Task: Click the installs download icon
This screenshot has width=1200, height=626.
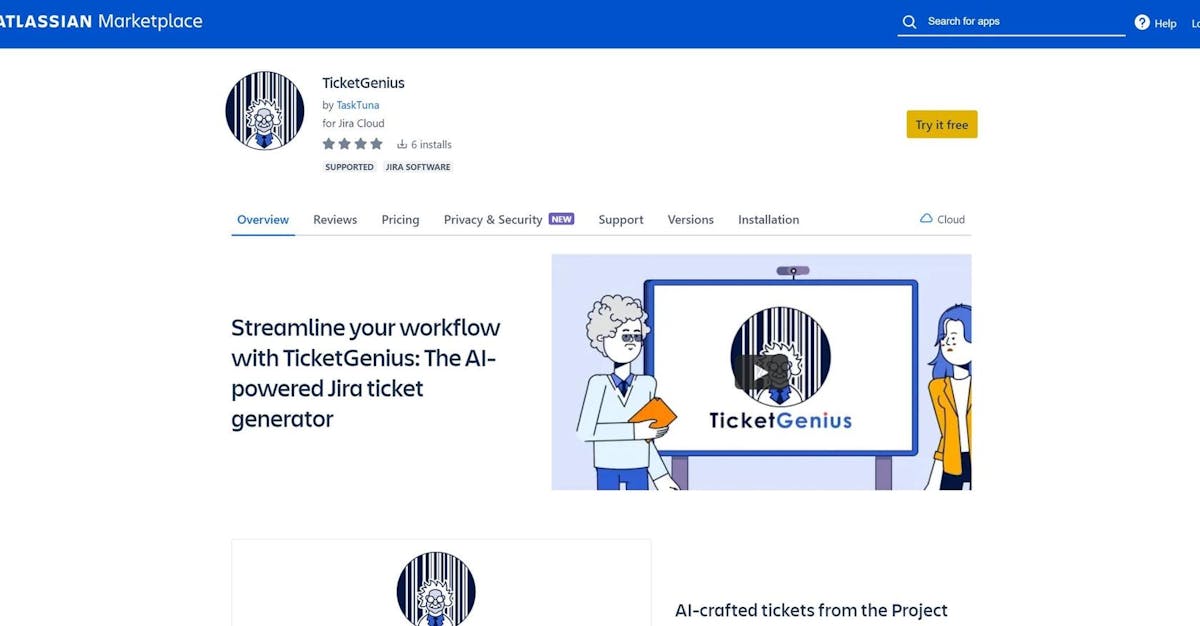Action: 402,144
